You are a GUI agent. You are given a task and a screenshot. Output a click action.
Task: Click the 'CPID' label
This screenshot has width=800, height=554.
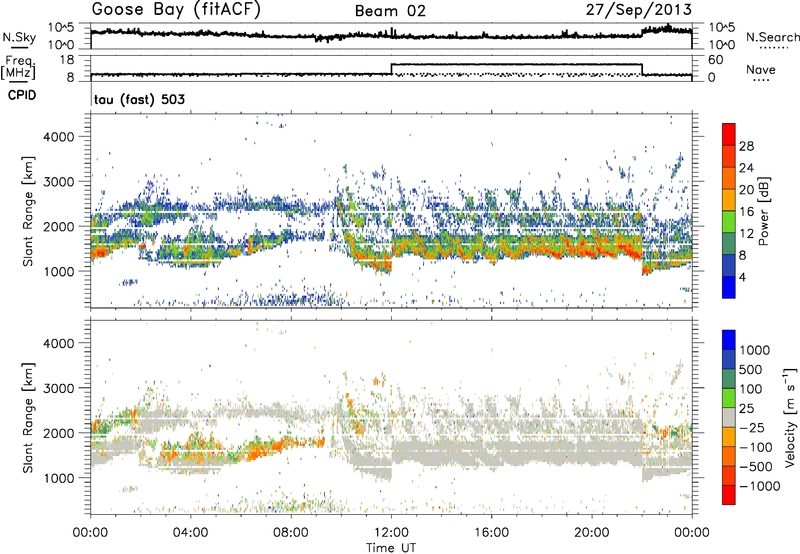22,95
